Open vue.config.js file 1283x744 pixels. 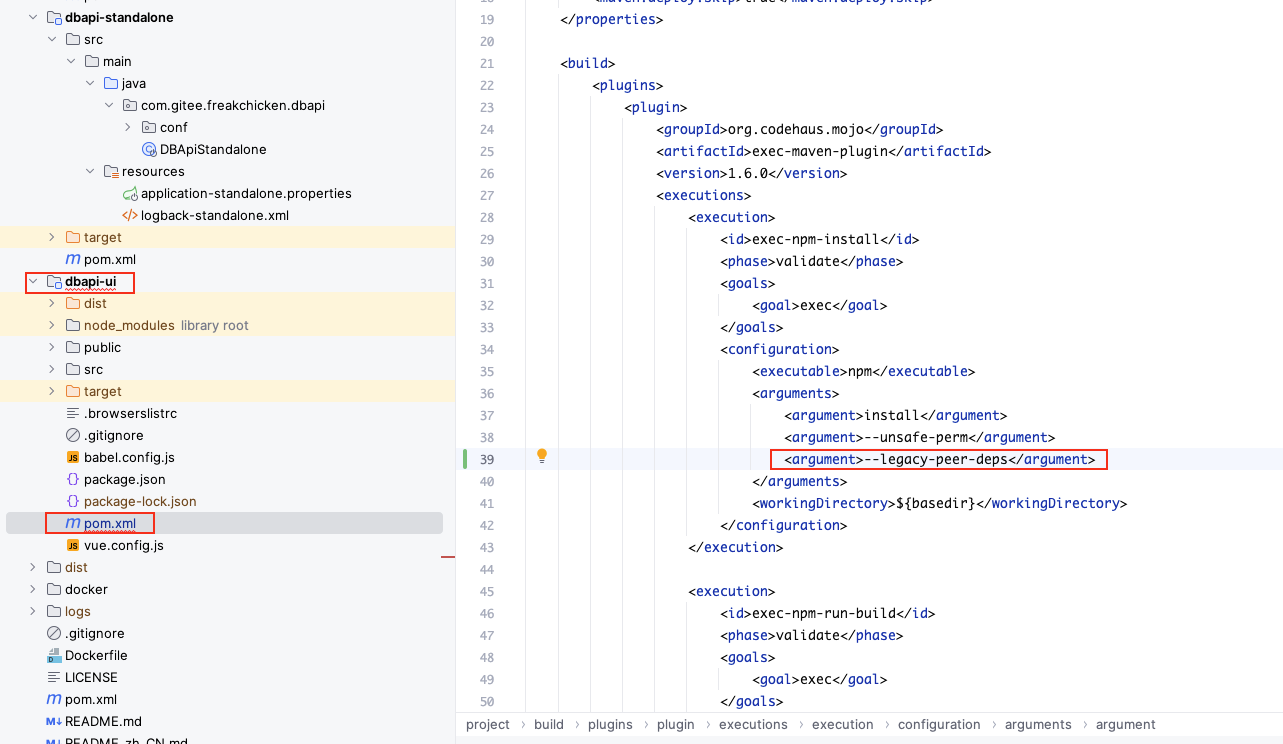click(123, 545)
